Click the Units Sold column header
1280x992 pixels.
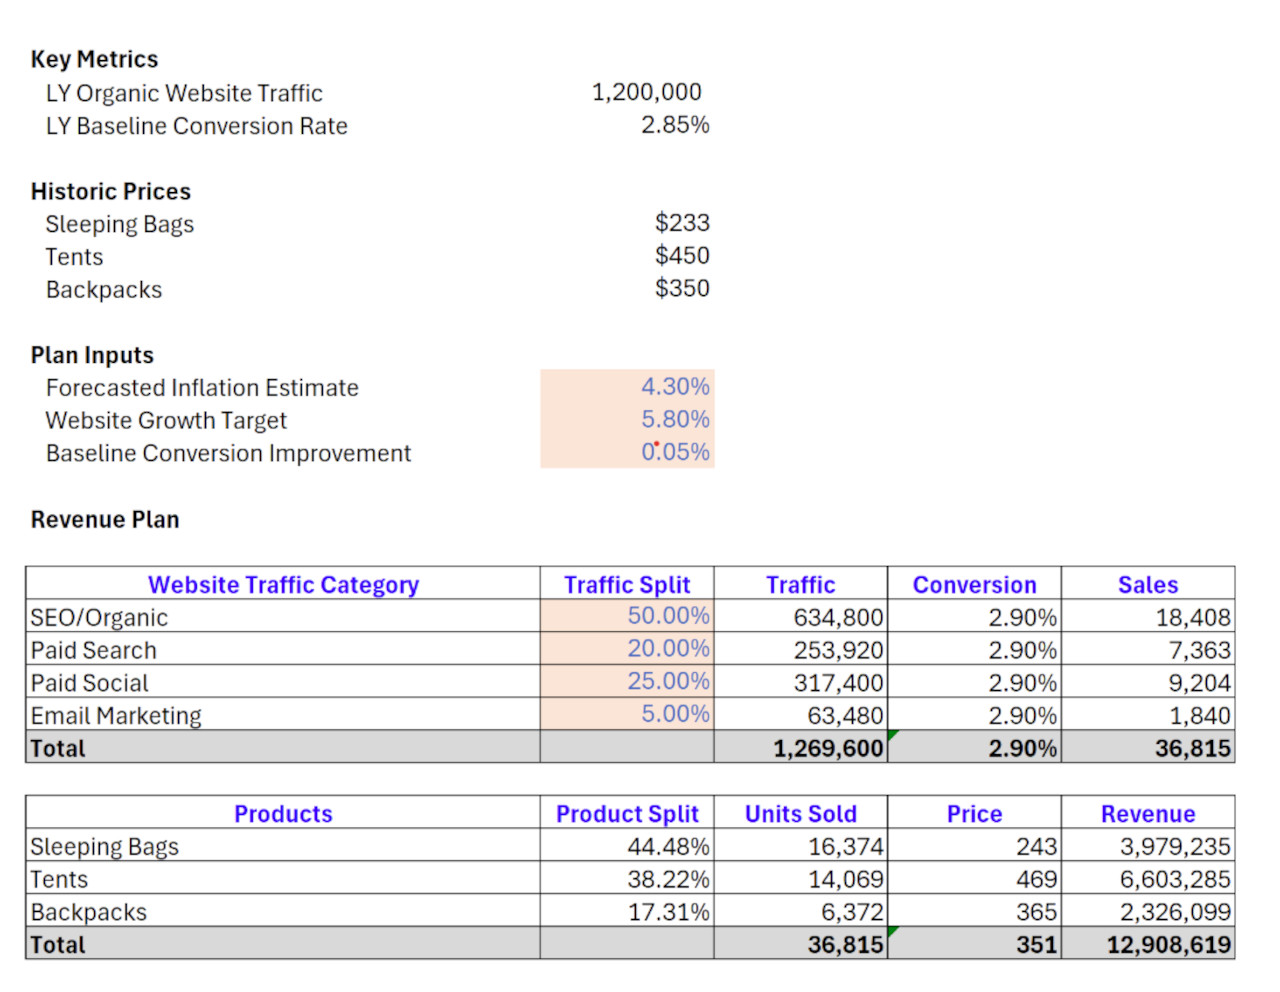point(801,813)
